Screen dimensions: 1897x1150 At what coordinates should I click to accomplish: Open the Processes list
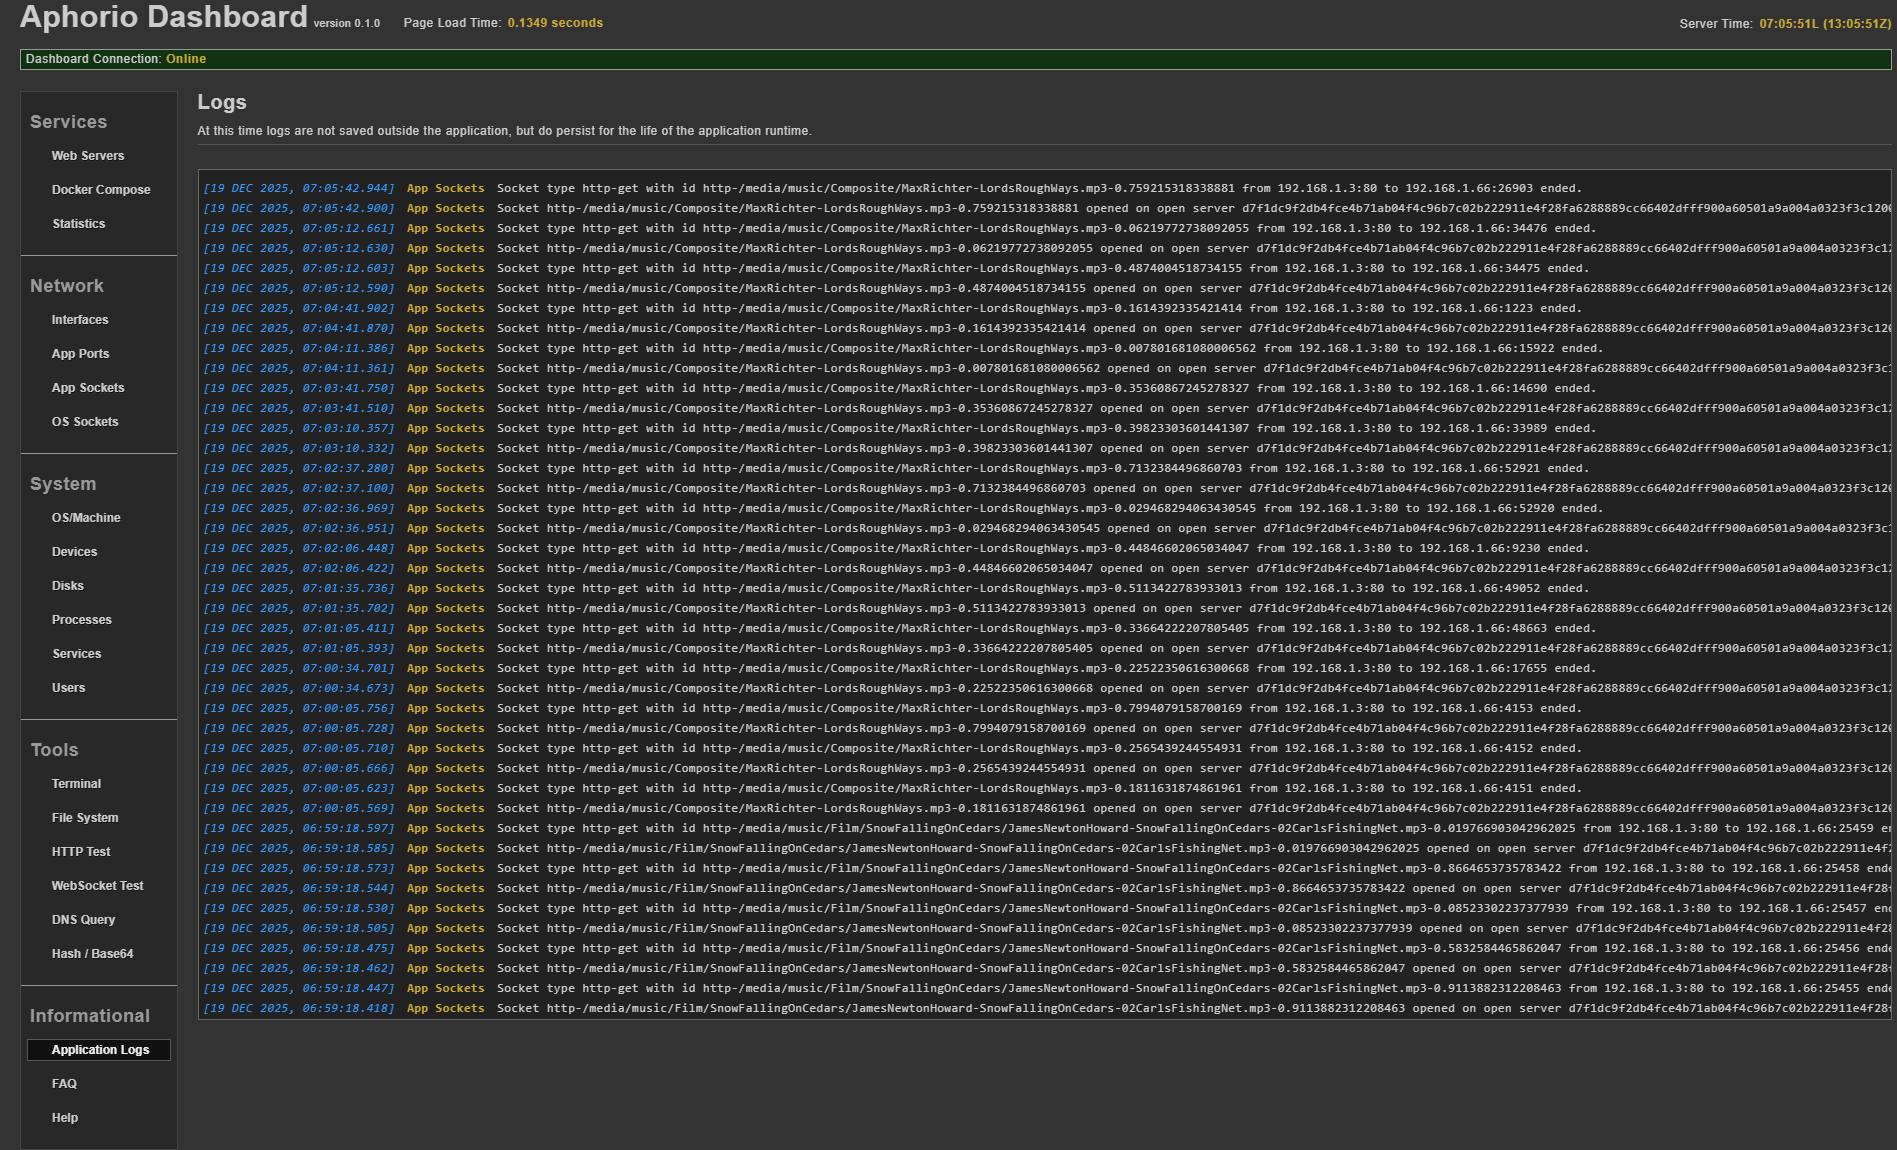pyautogui.click(x=82, y=620)
